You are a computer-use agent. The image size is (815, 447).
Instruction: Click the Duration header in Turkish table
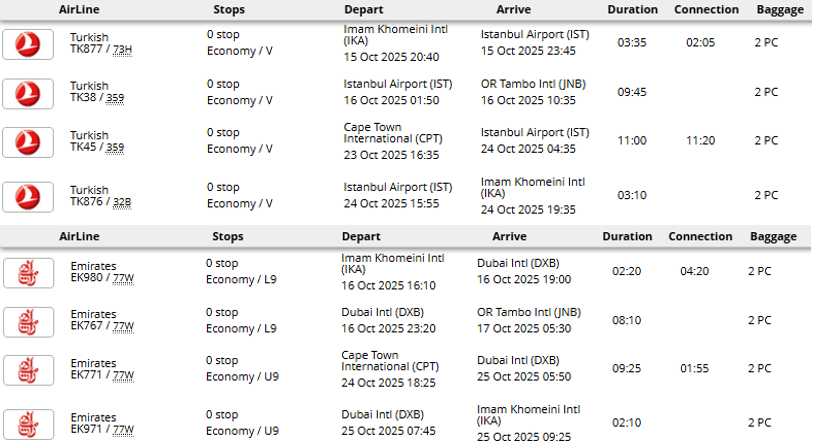[632, 10]
